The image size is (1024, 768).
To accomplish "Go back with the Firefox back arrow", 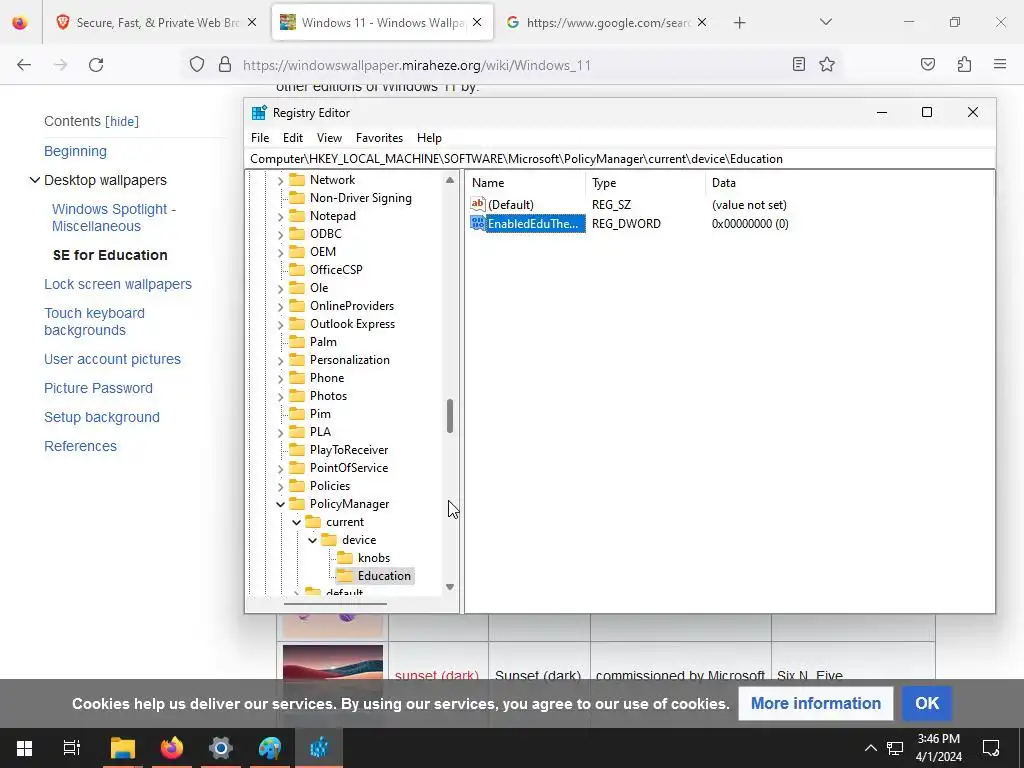I will (24, 65).
